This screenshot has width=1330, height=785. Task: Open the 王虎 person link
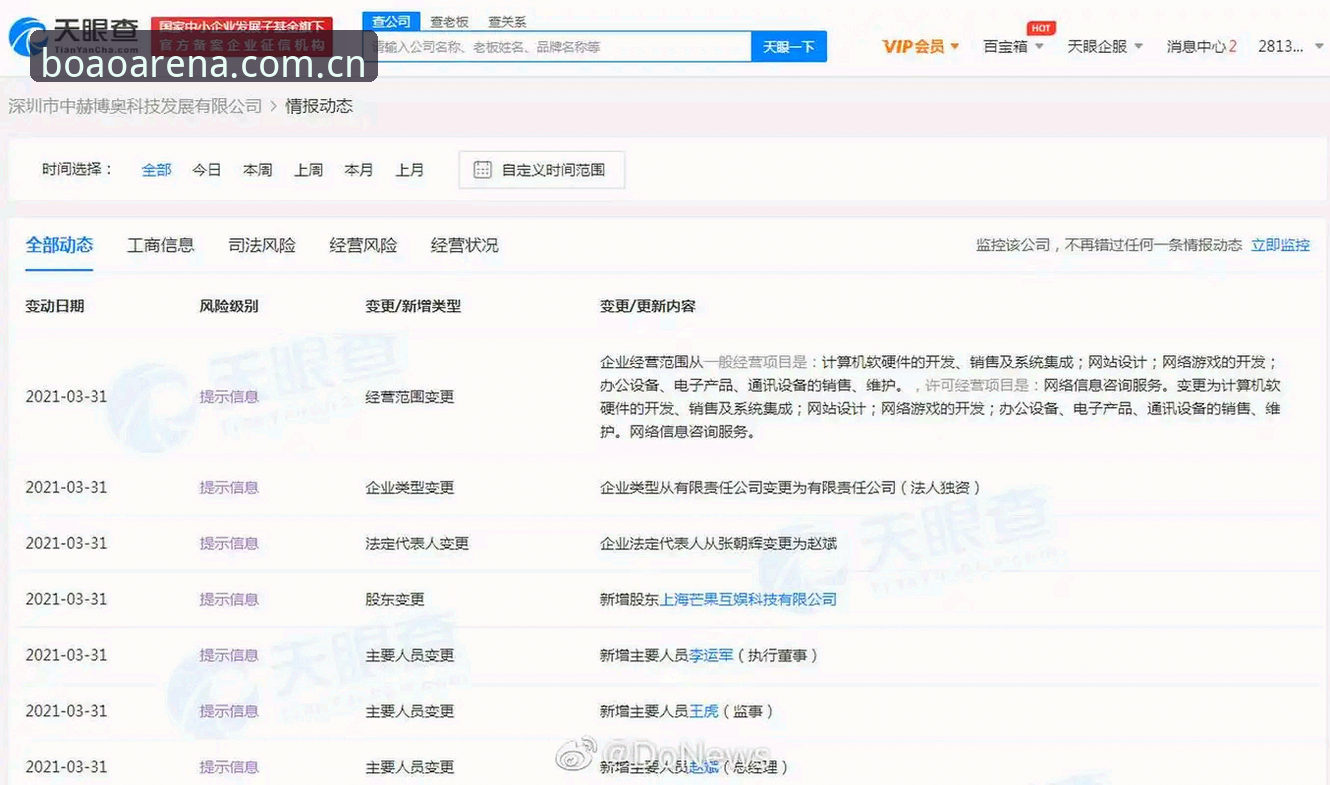(704, 711)
